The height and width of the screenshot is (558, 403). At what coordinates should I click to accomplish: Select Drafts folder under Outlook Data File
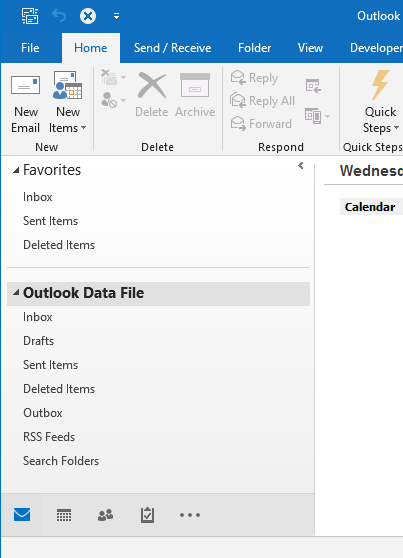tap(38, 341)
